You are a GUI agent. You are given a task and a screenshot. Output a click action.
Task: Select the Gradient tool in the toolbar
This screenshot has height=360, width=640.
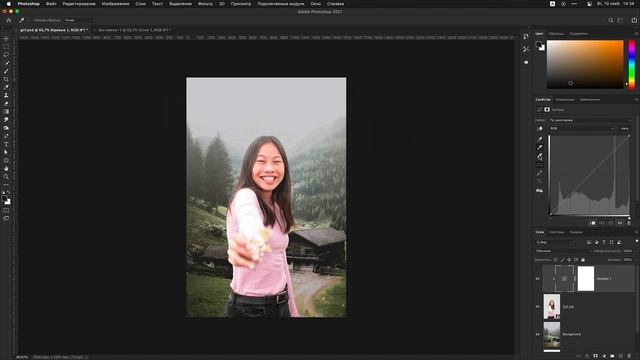point(6,111)
